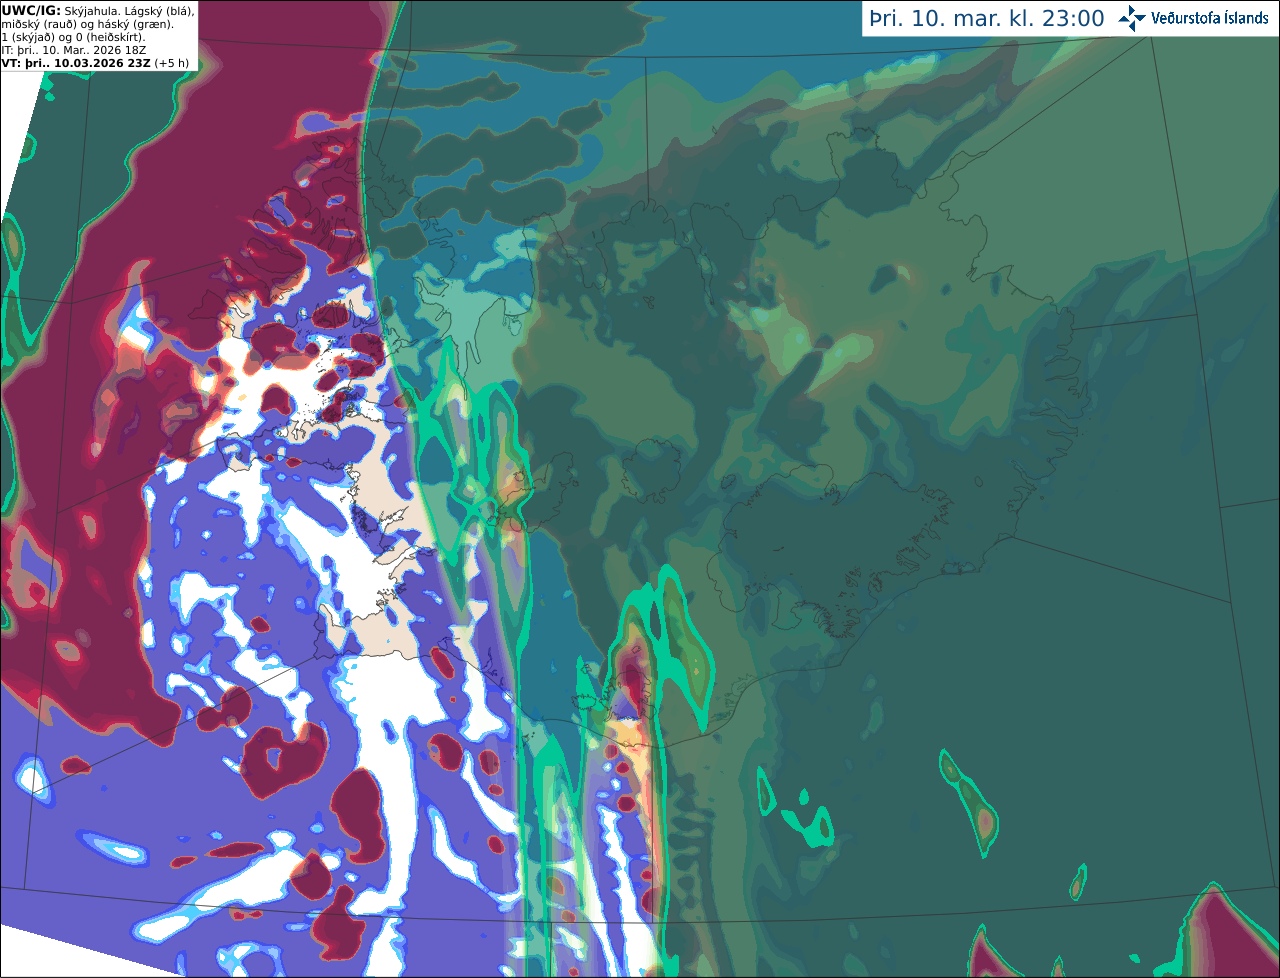Click the 'Veðurstofa Íslands' wordmark
The image size is (1280, 978).
click(x=1210, y=18)
